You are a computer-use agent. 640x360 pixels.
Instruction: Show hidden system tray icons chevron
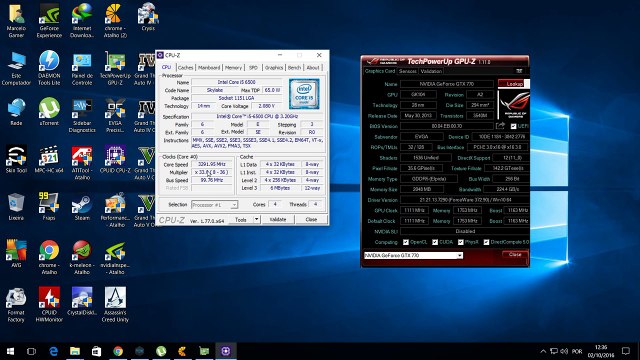tap(543, 351)
